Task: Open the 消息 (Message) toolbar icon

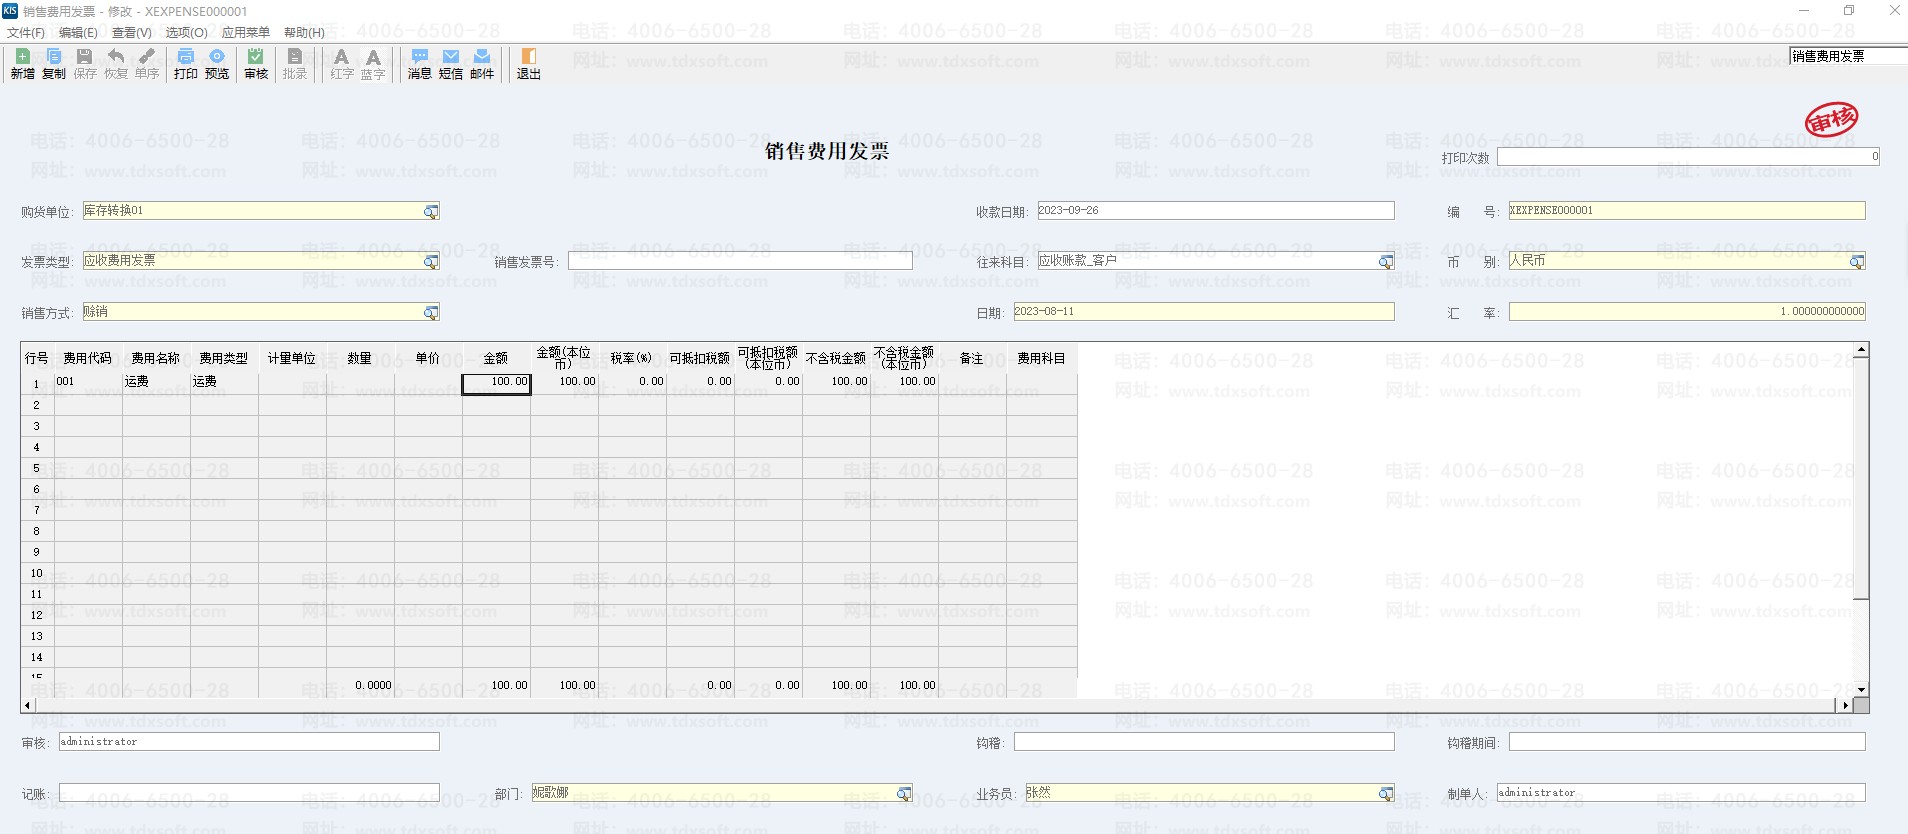Action: tap(419, 63)
